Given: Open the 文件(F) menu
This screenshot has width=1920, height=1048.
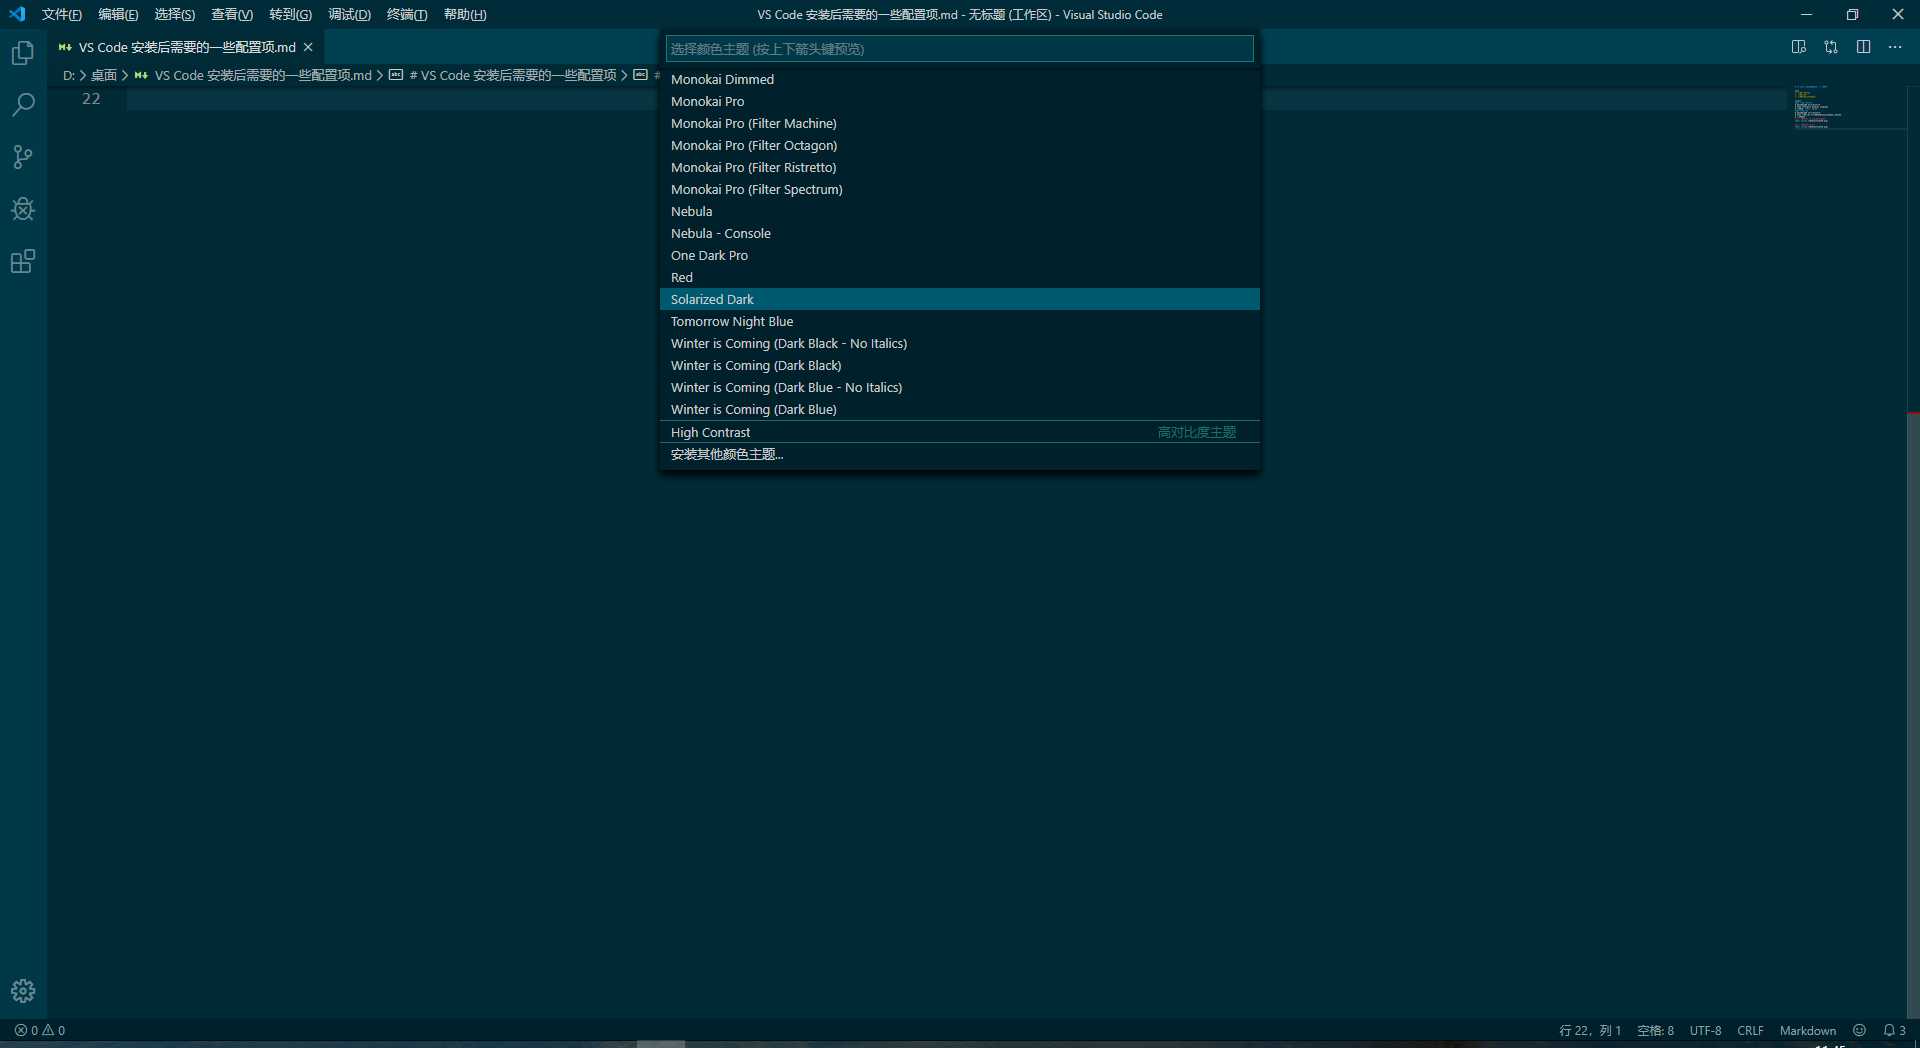Looking at the screenshot, I should (x=62, y=14).
